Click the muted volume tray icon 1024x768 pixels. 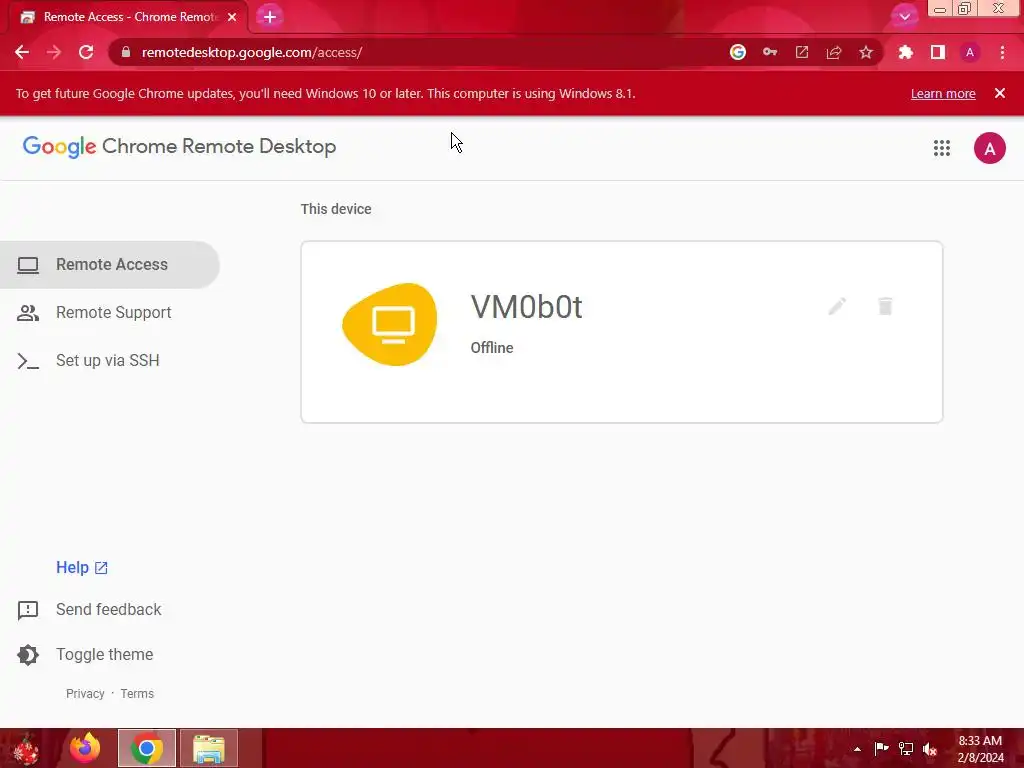pos(930,749)
